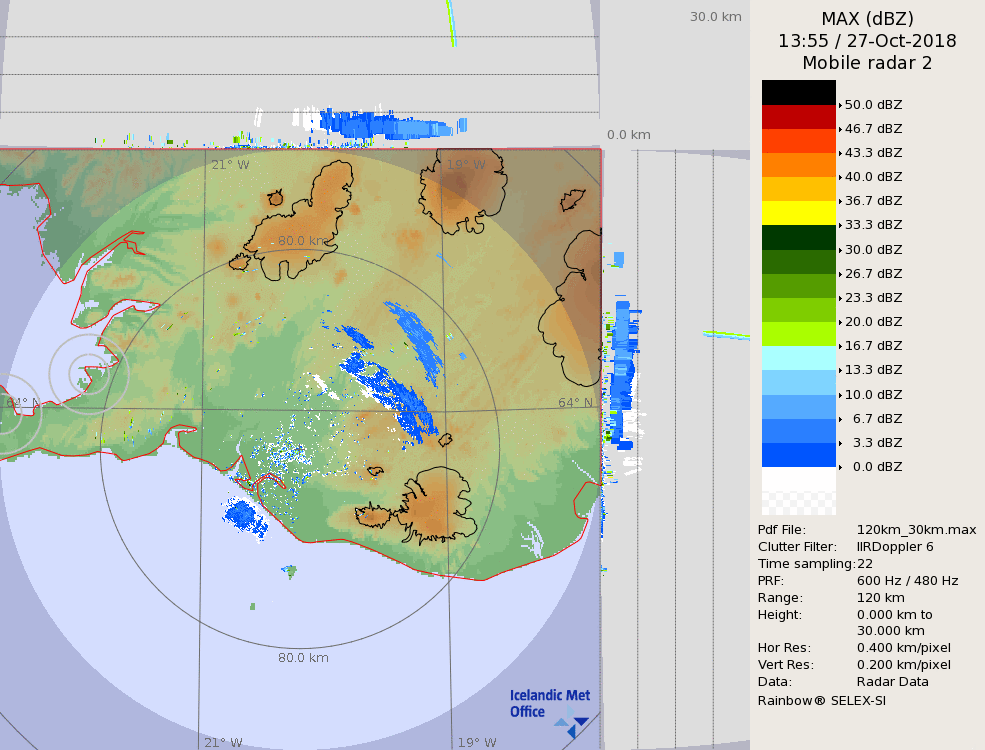
Task: Pick the bright yellow legend swatch
Action: point(798,213)
